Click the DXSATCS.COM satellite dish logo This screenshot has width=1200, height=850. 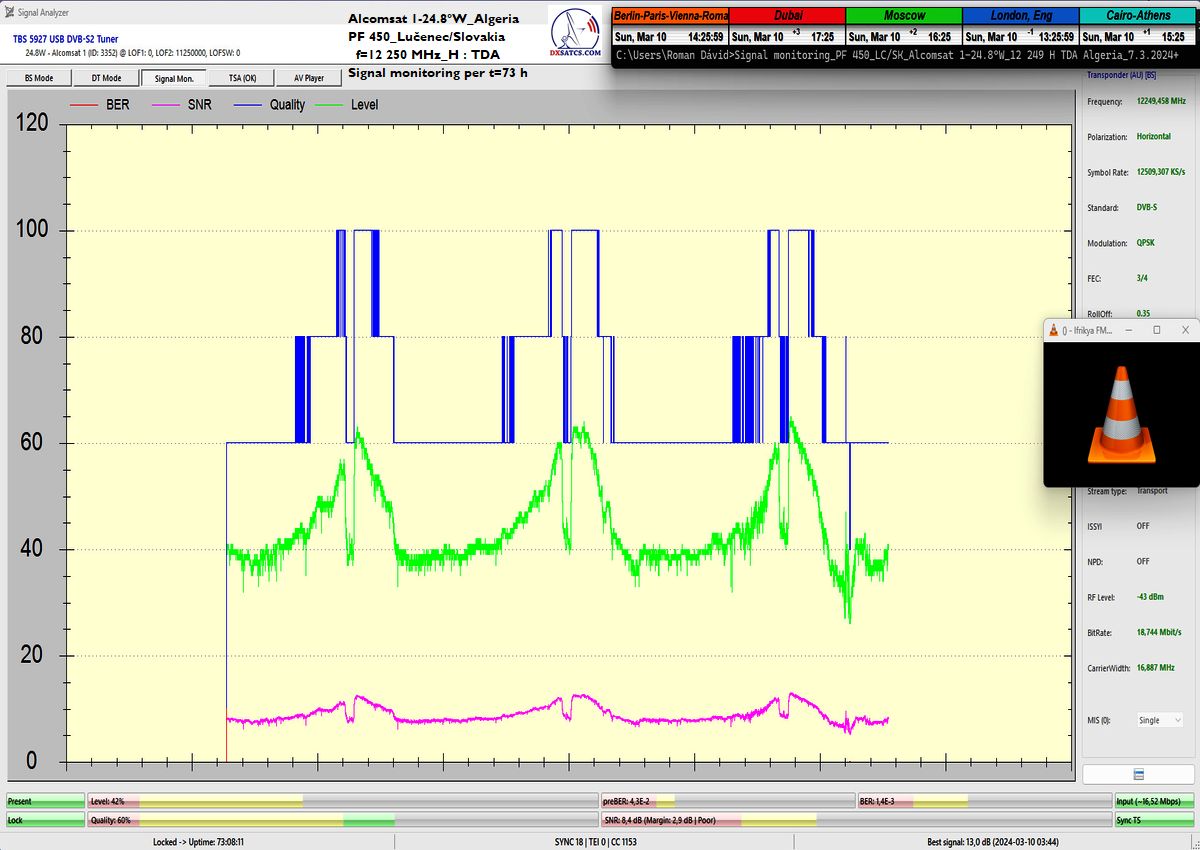pyautogui.click(x=576, y=38)
